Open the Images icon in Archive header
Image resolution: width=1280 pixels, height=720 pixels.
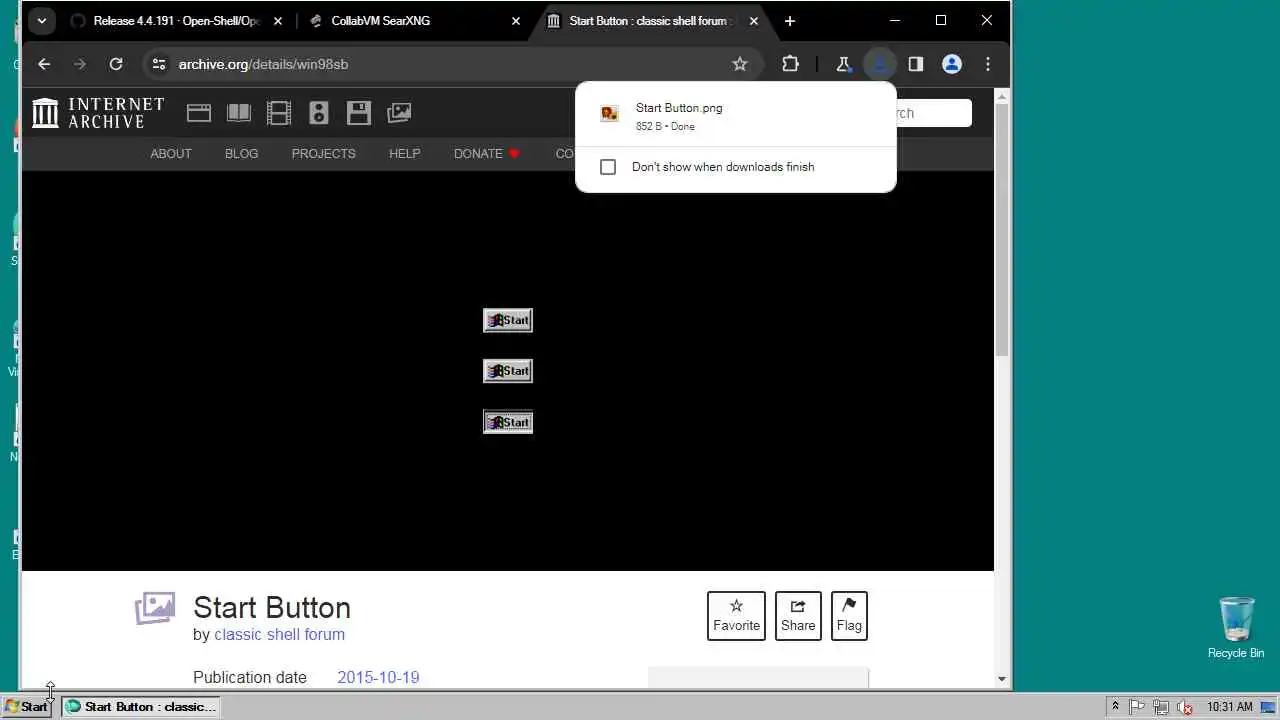[x=399, y=113]
